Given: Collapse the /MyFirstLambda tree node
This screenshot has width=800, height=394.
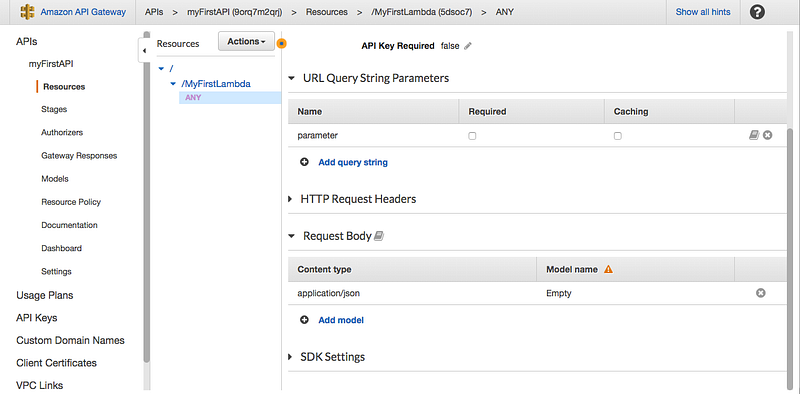Looking at the screenshot, I should (x=173, y=84).
